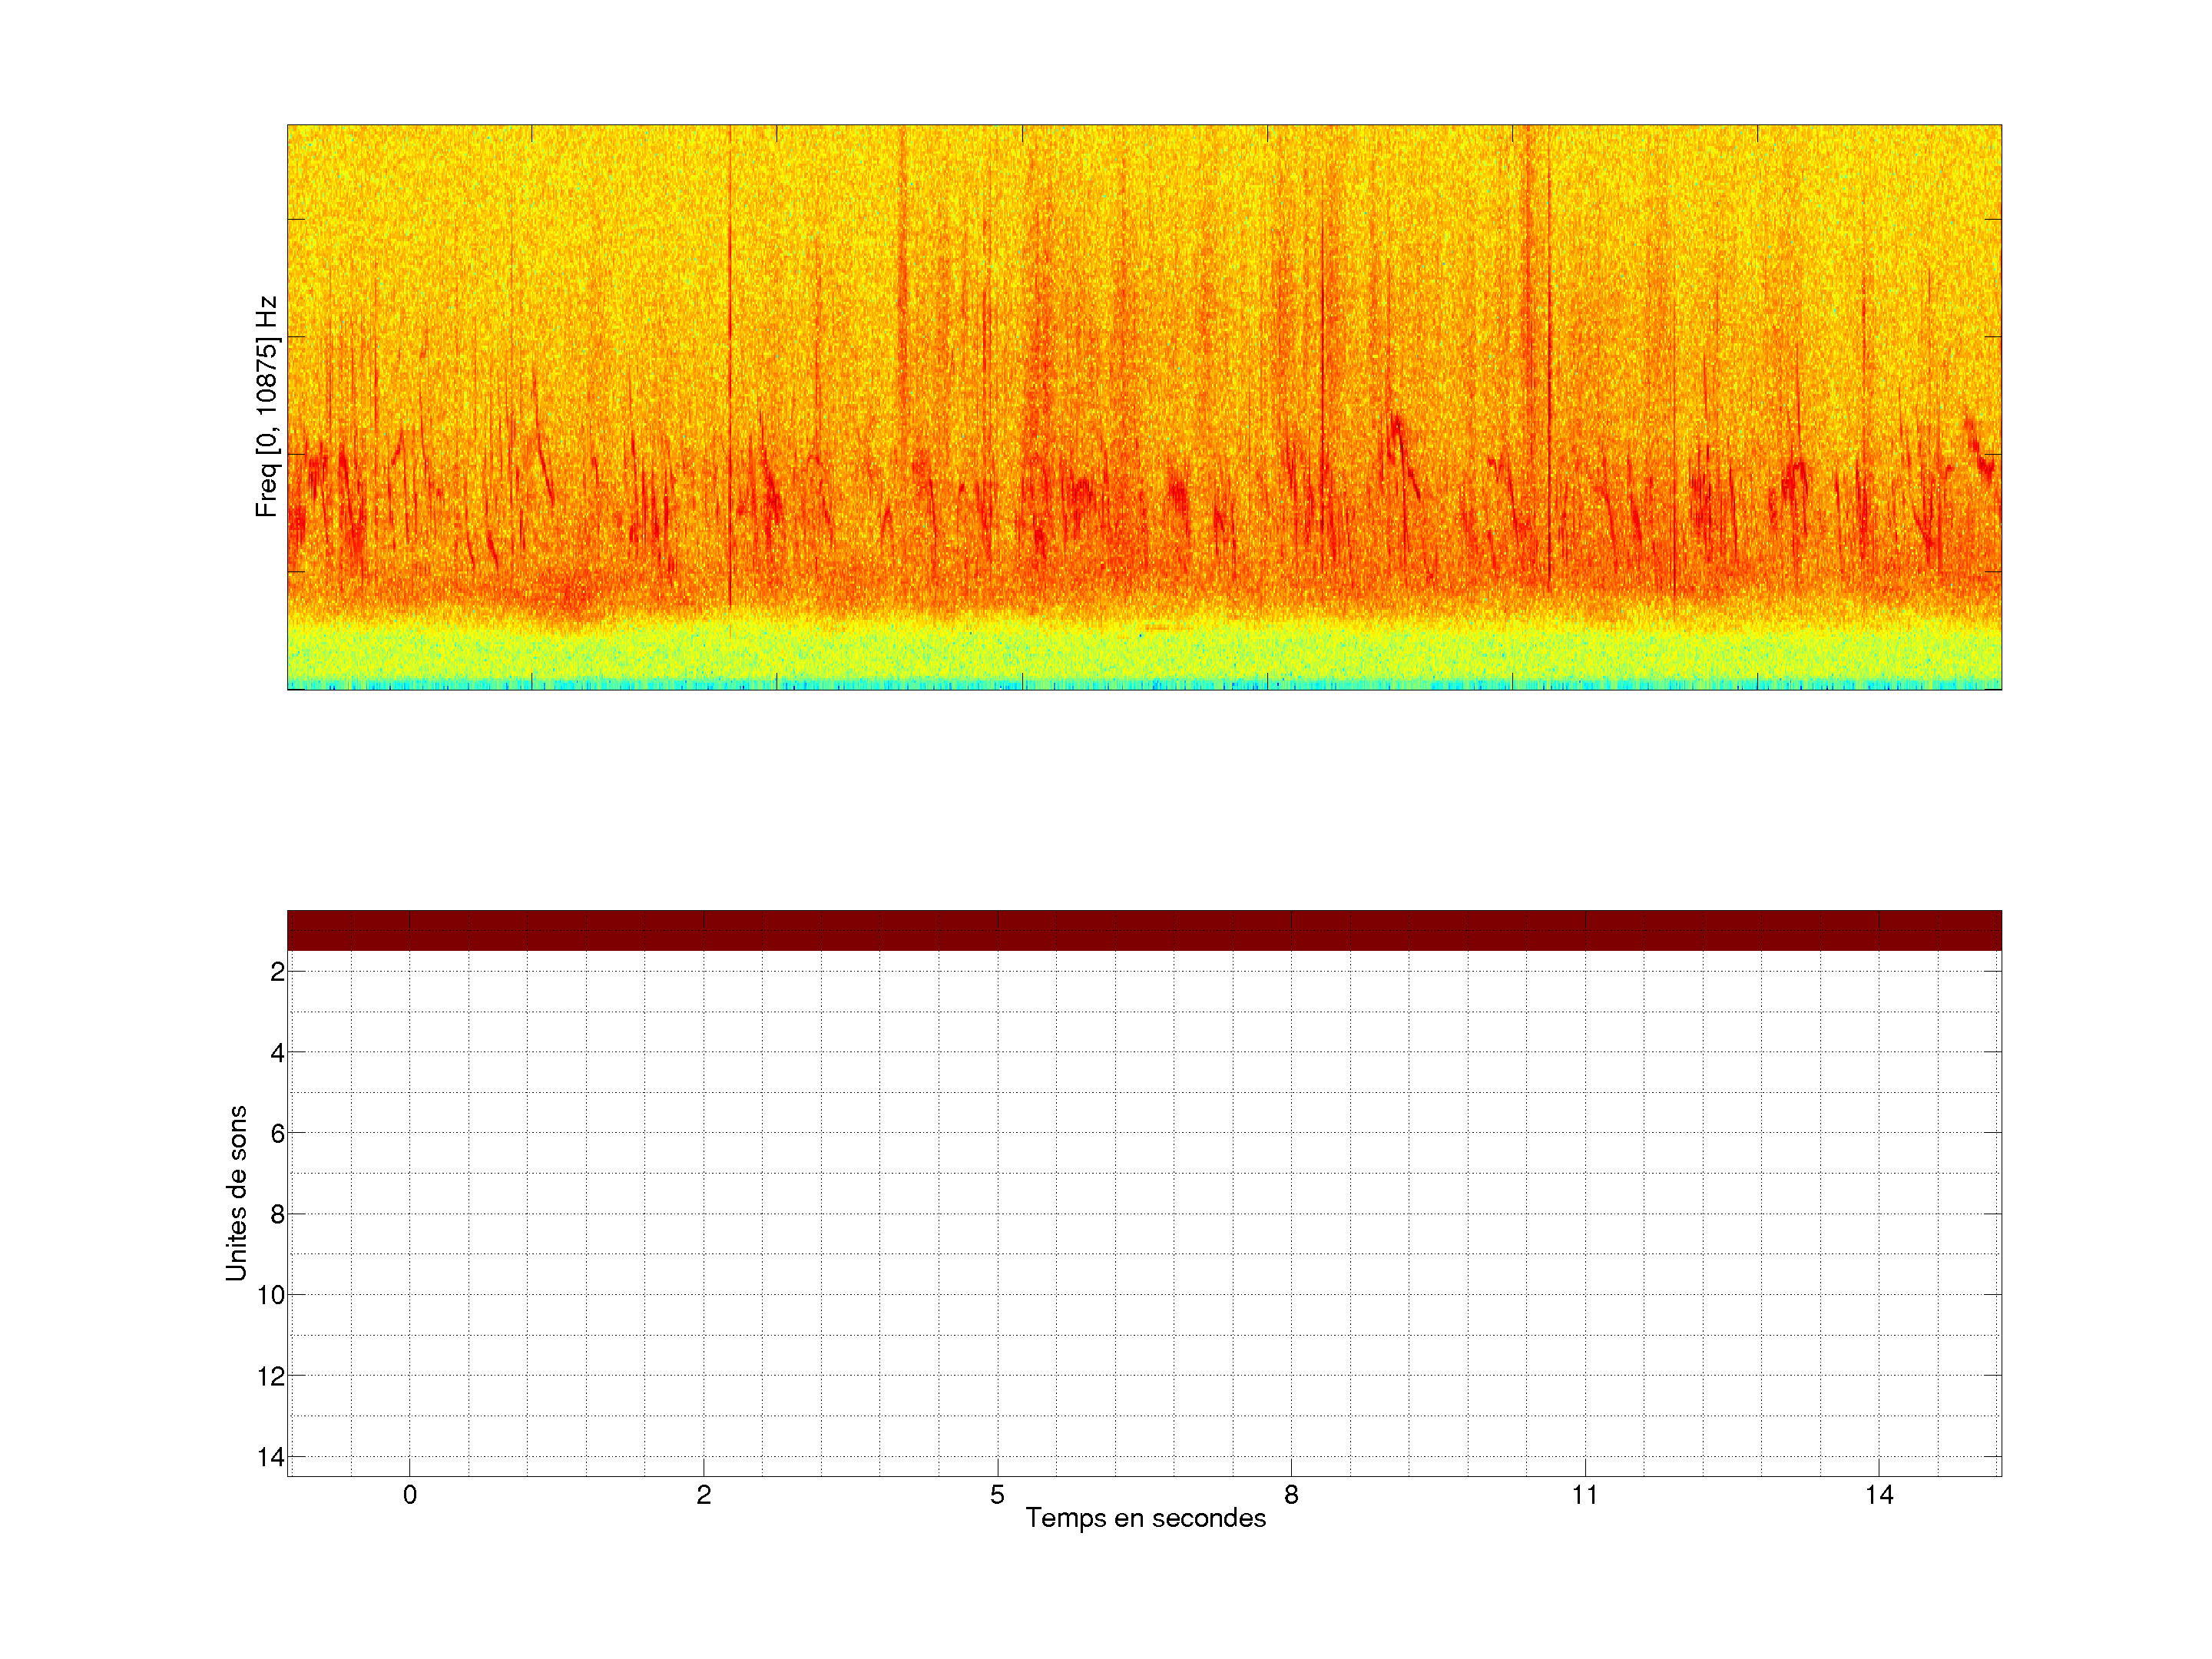Click the y-axis tick label '2' left of grid
The image size is (2212, 1659).
click(277, 972)
